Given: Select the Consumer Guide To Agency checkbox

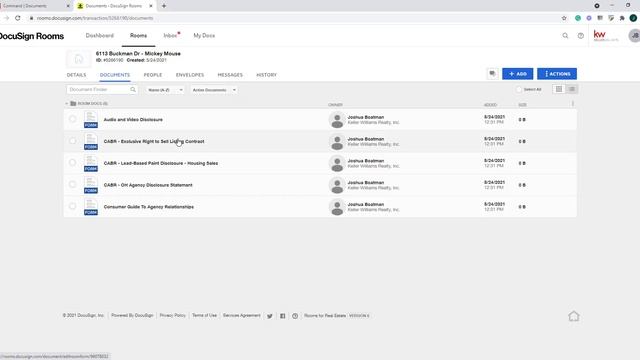Looking at the screenshot, I should coord(72,206).
